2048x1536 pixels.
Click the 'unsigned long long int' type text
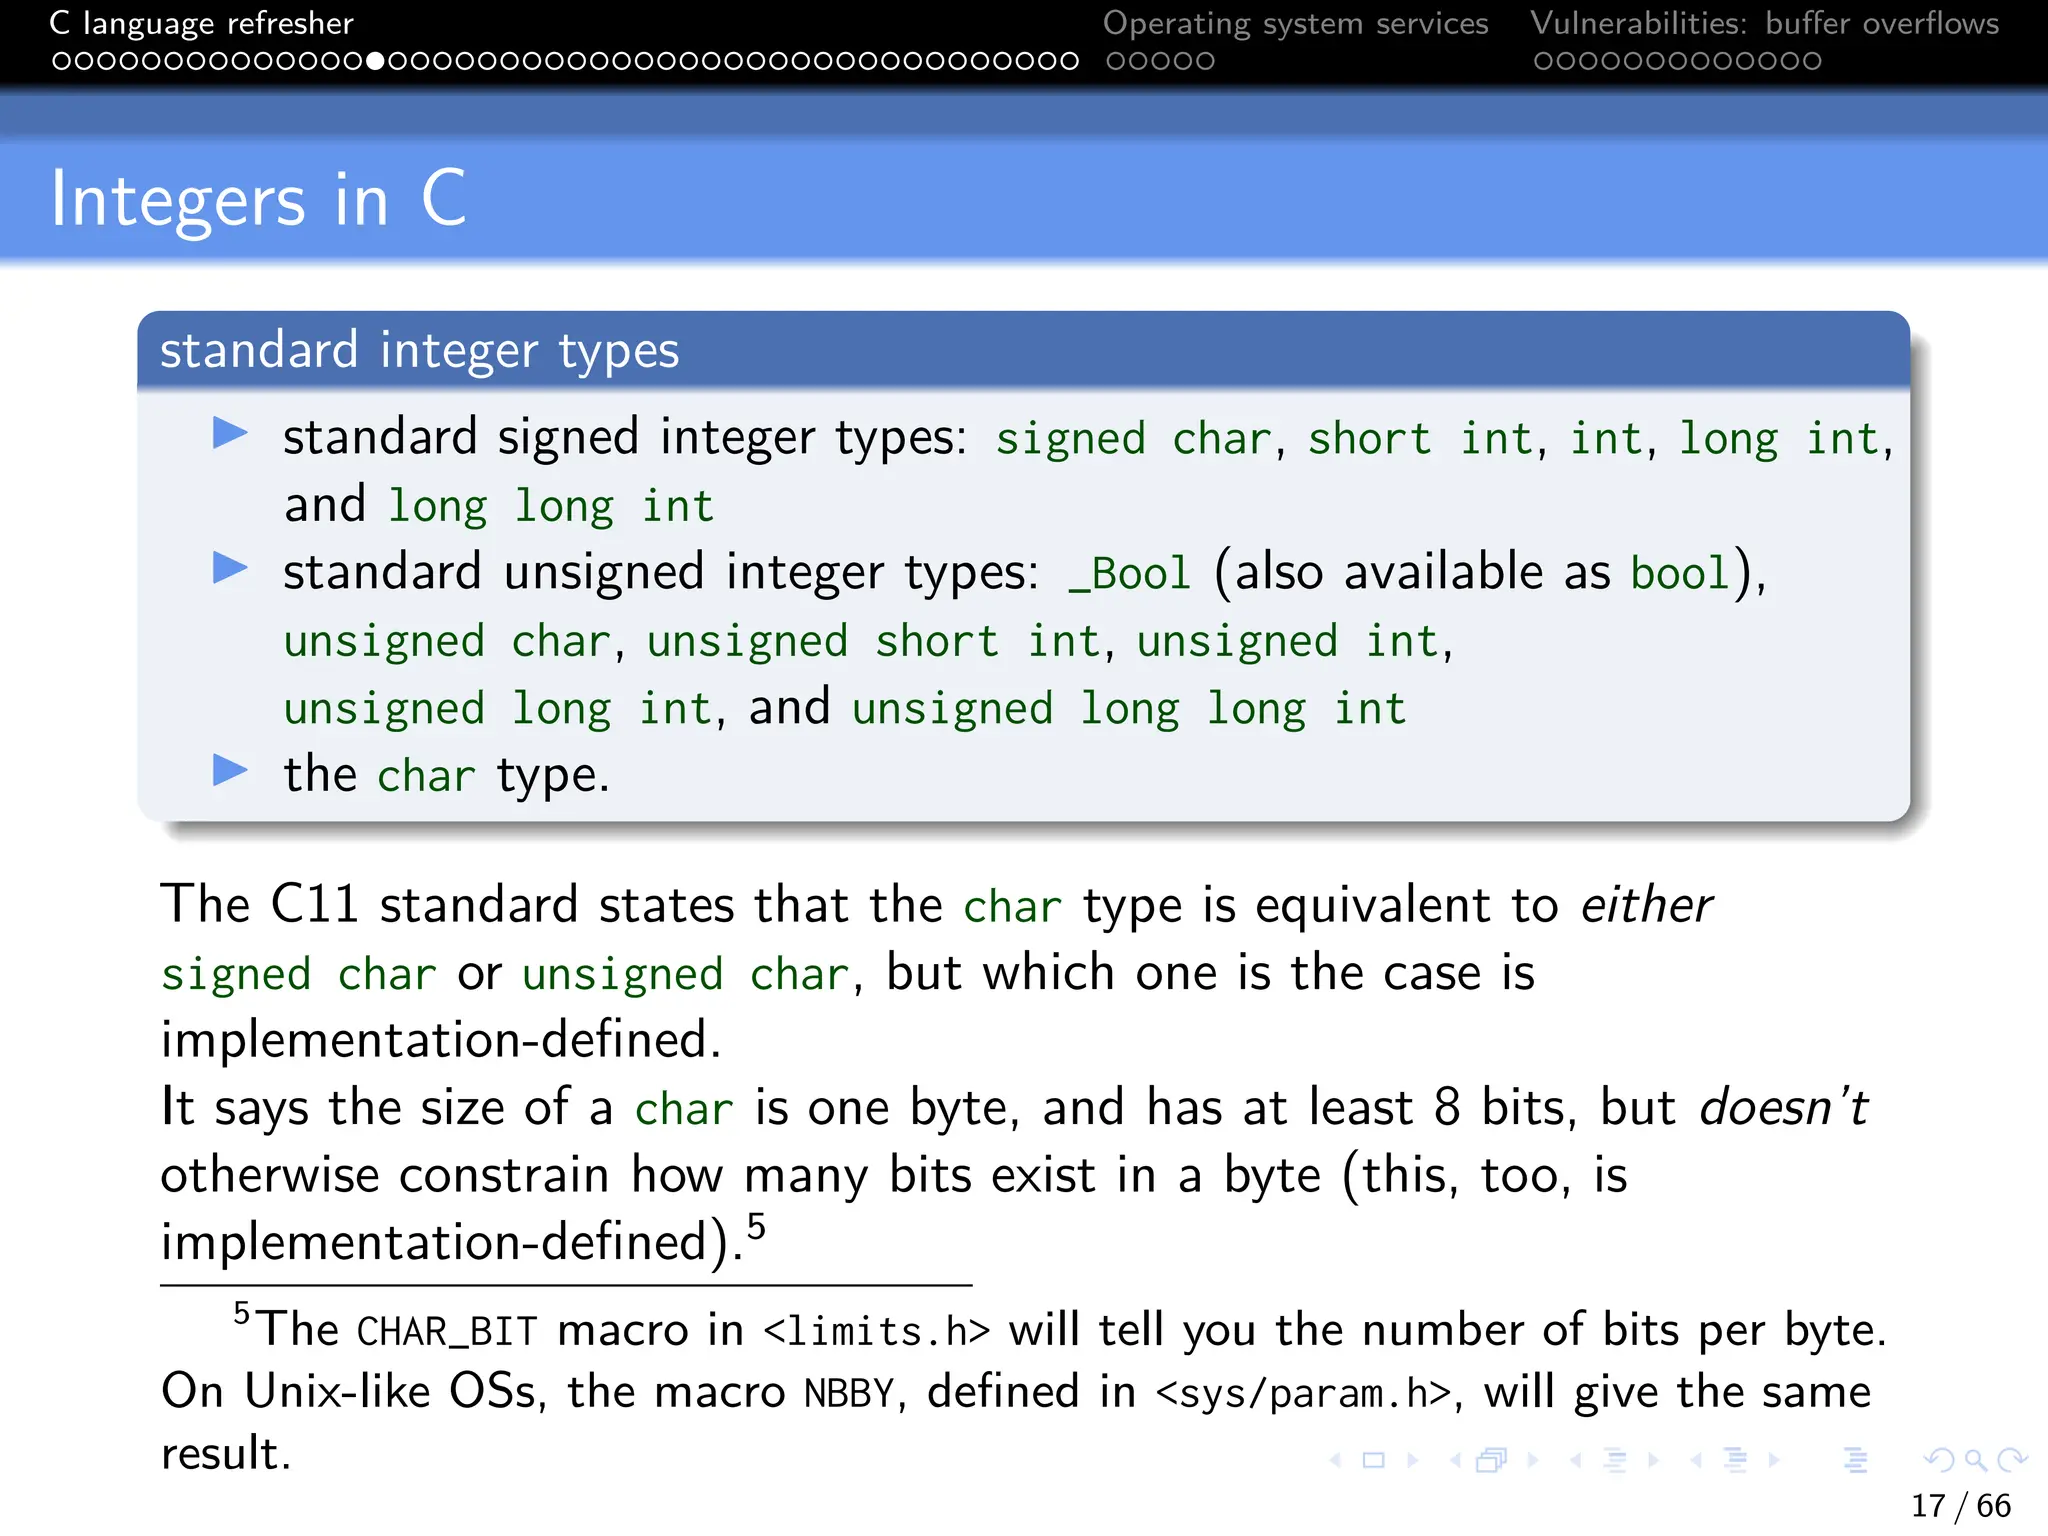point(1129,710)
